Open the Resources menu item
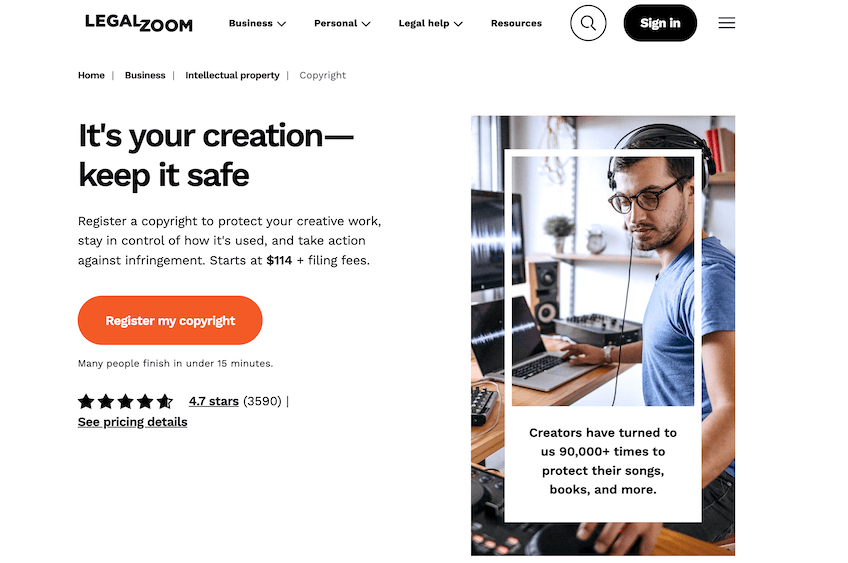The width and height of the screenshot is (848, 563). pos(516,23)
